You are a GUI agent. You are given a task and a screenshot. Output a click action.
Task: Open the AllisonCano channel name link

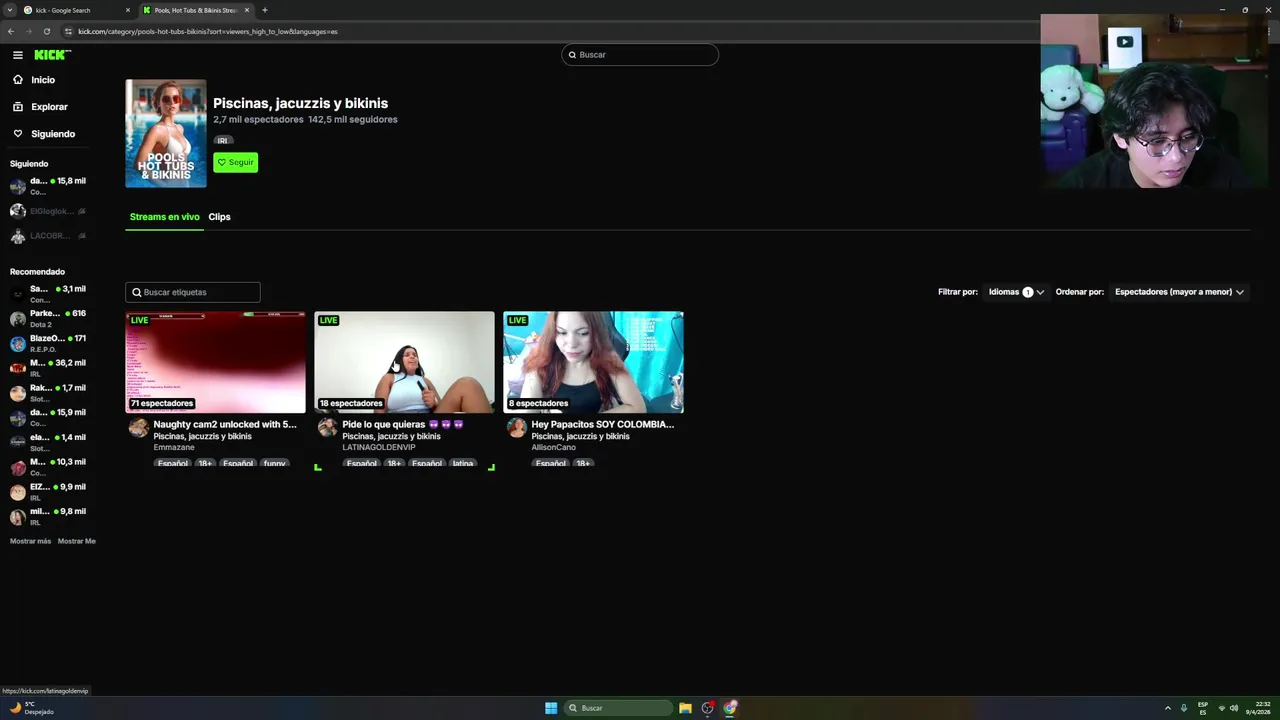(x=553, y=447)
